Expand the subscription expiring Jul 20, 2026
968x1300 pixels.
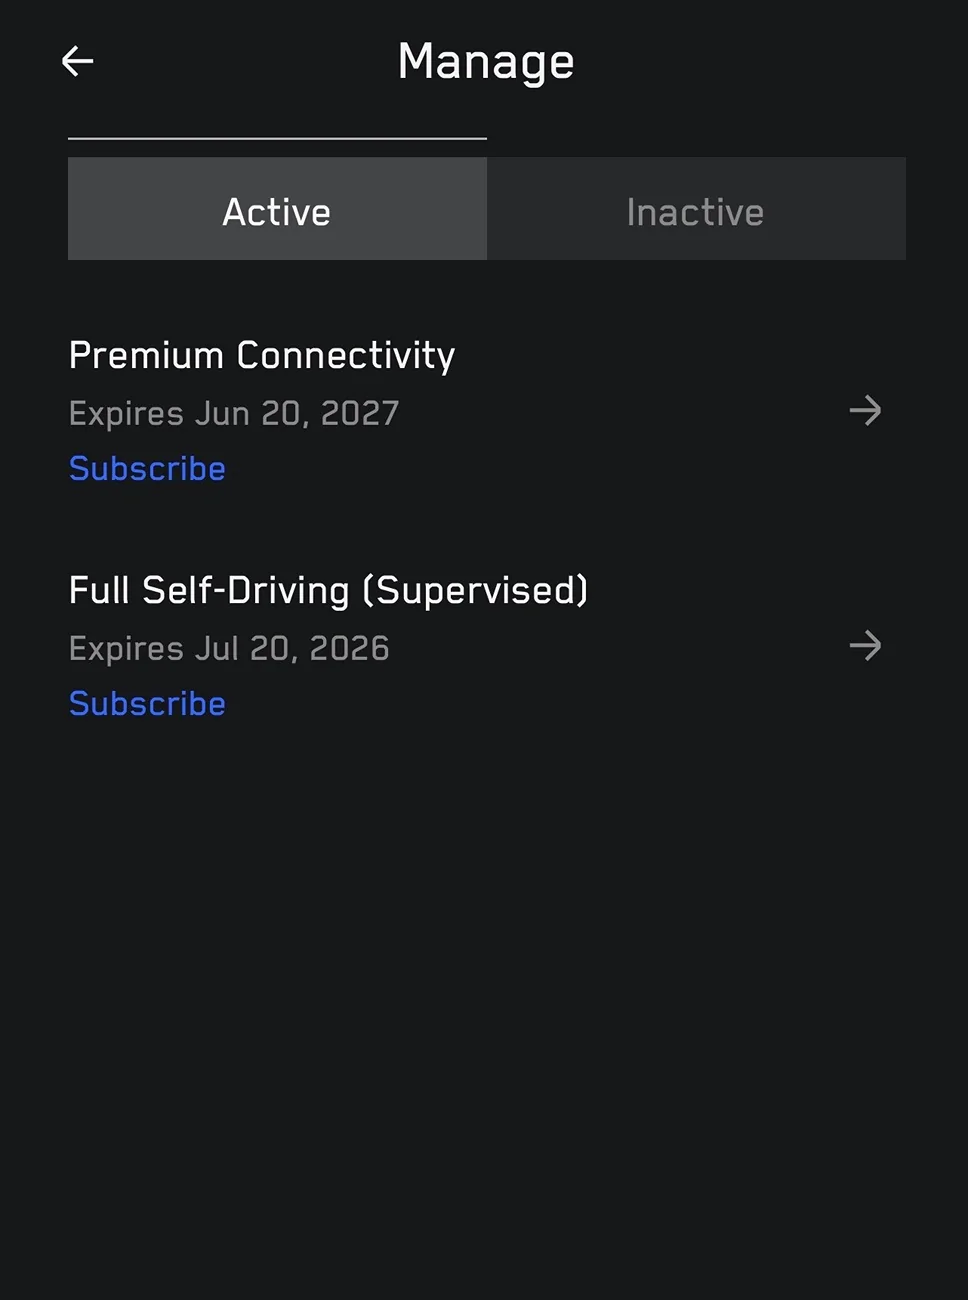pyautogui.click(x=865, y=645)
